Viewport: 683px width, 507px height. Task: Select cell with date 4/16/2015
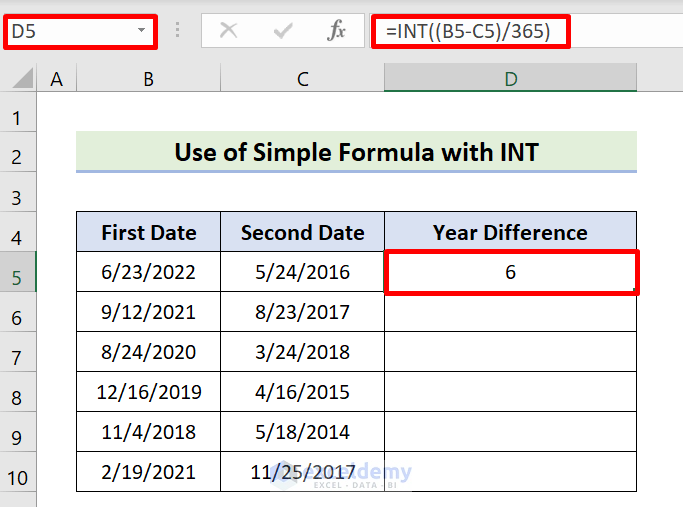pyautogui.click(x=302, y=392)
